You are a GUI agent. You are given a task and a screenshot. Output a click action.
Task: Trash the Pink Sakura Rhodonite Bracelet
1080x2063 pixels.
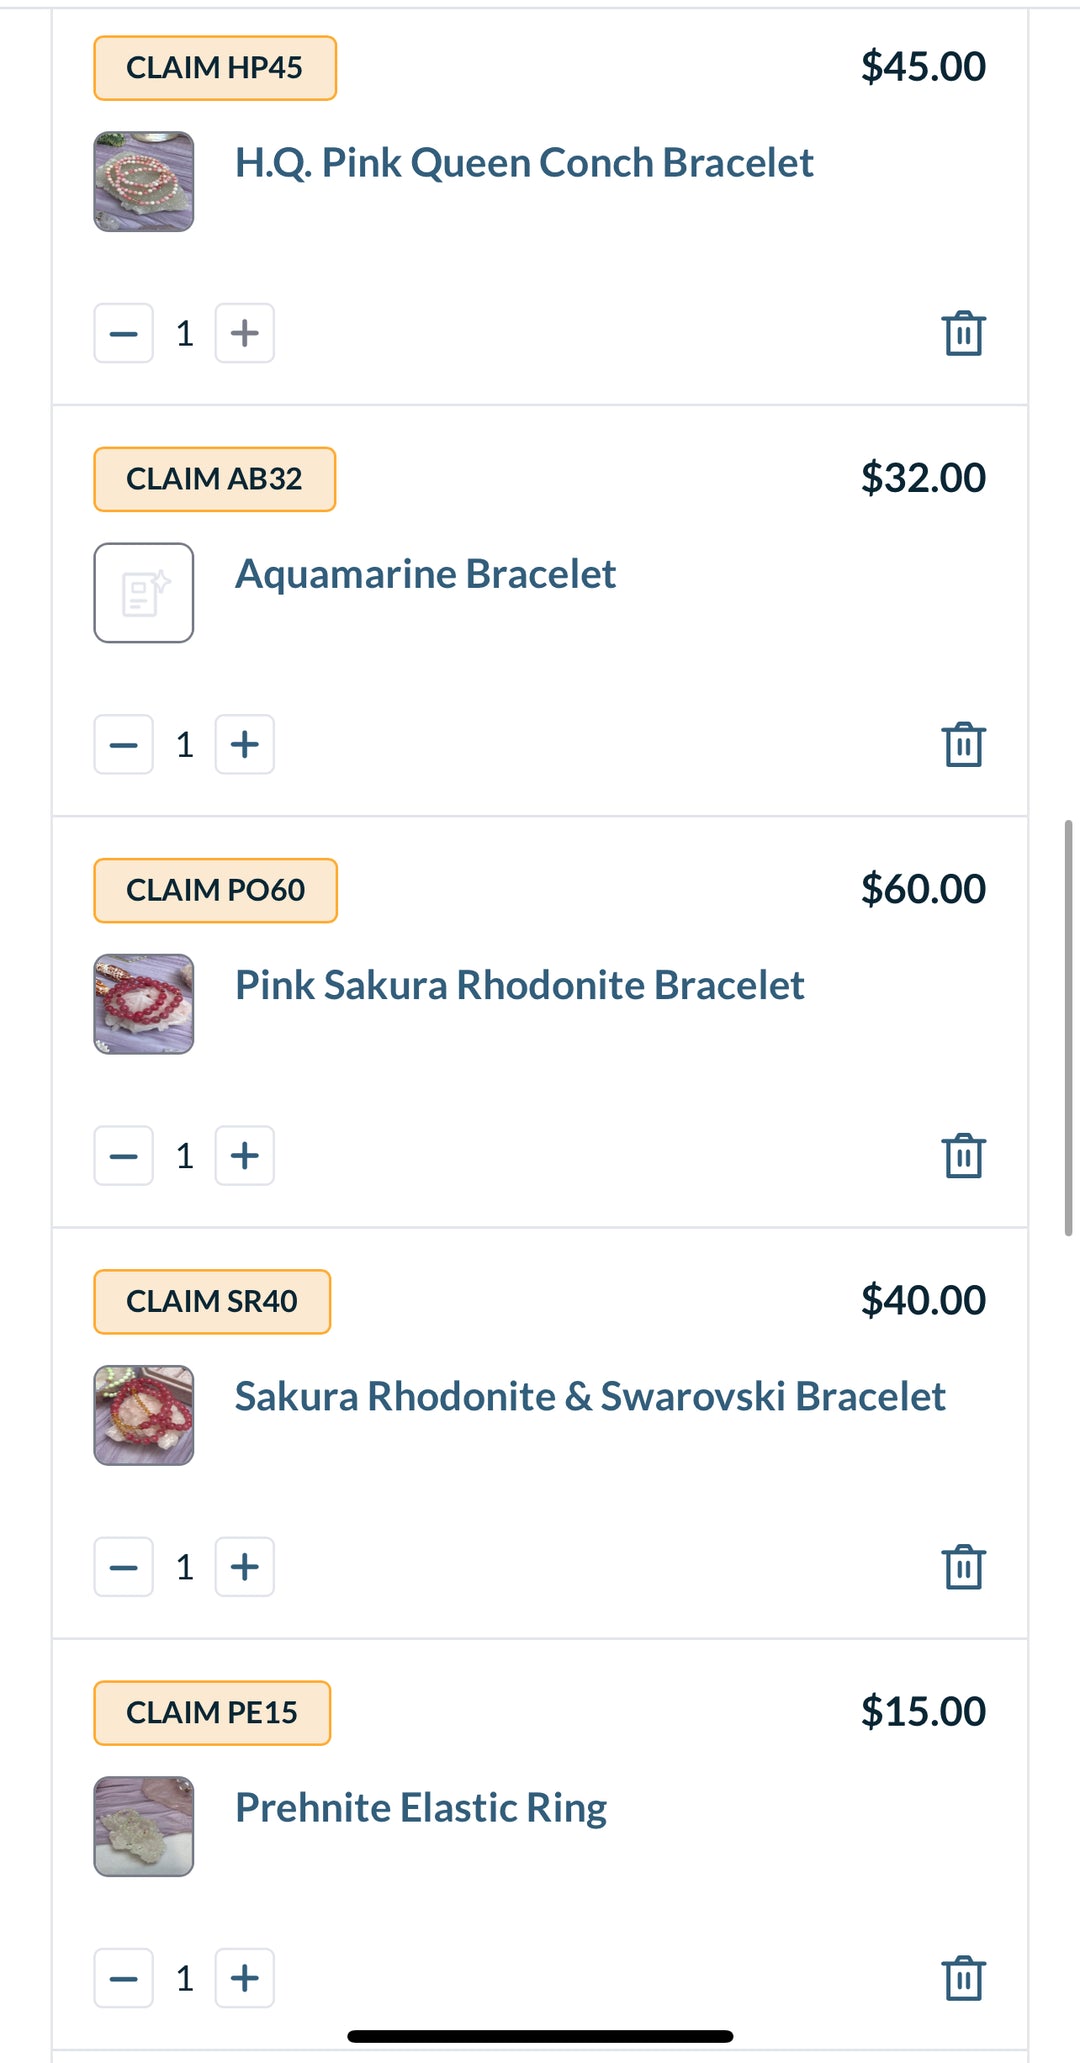(x=963, y=1155)
